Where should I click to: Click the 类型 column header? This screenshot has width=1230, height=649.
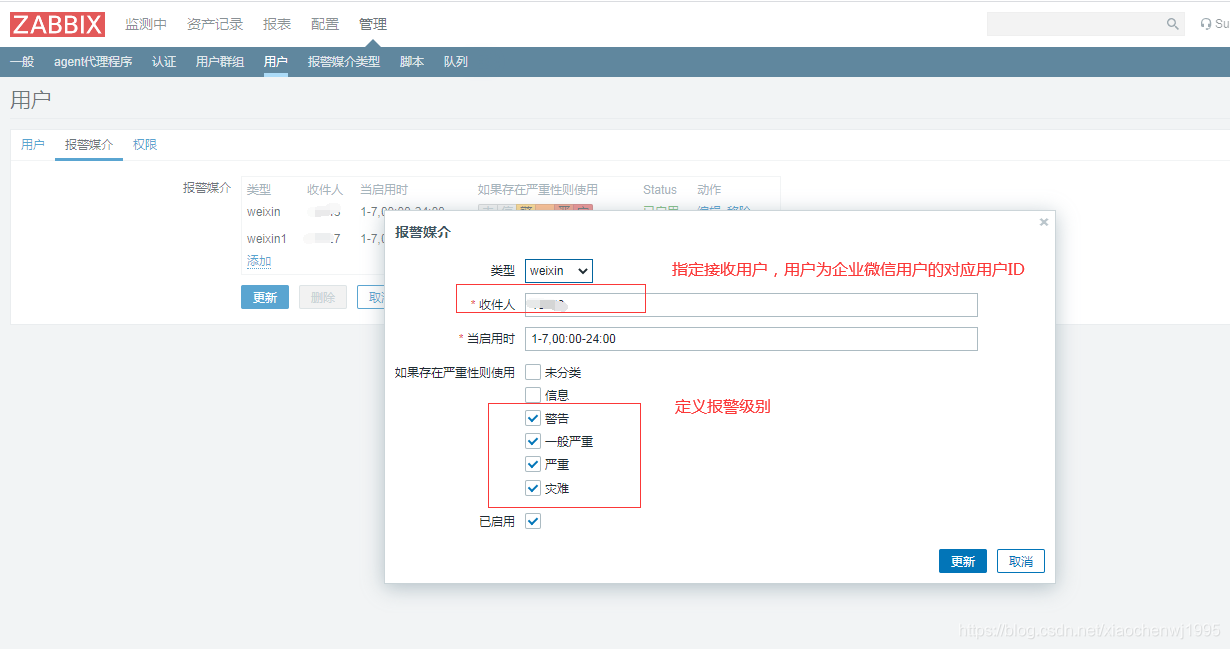259,189
